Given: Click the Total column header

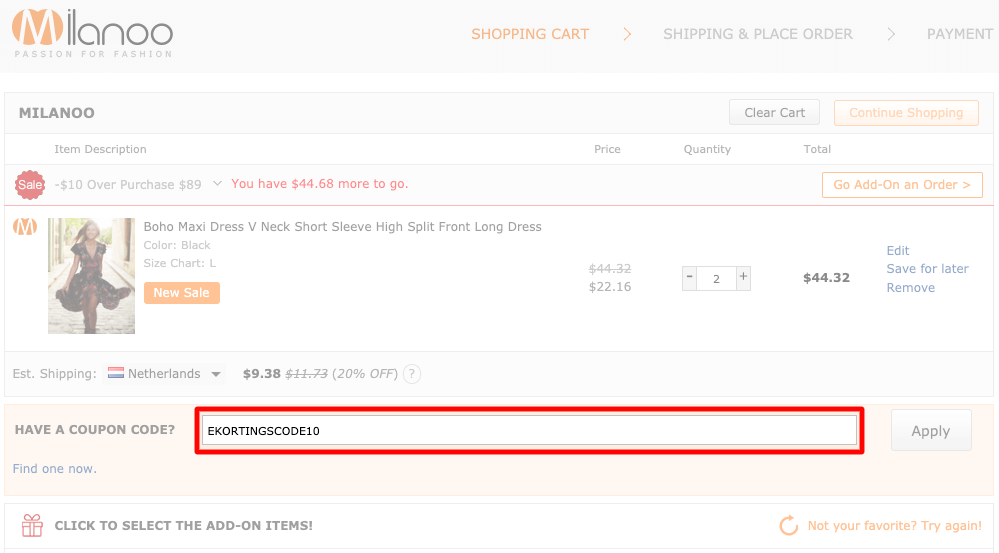Looking at the screenshot, I should (x=817, y=149).
